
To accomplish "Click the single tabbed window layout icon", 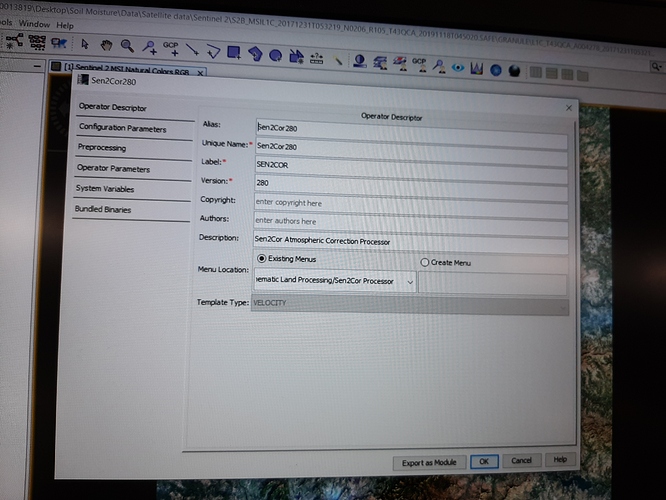I will pos(583,76).
